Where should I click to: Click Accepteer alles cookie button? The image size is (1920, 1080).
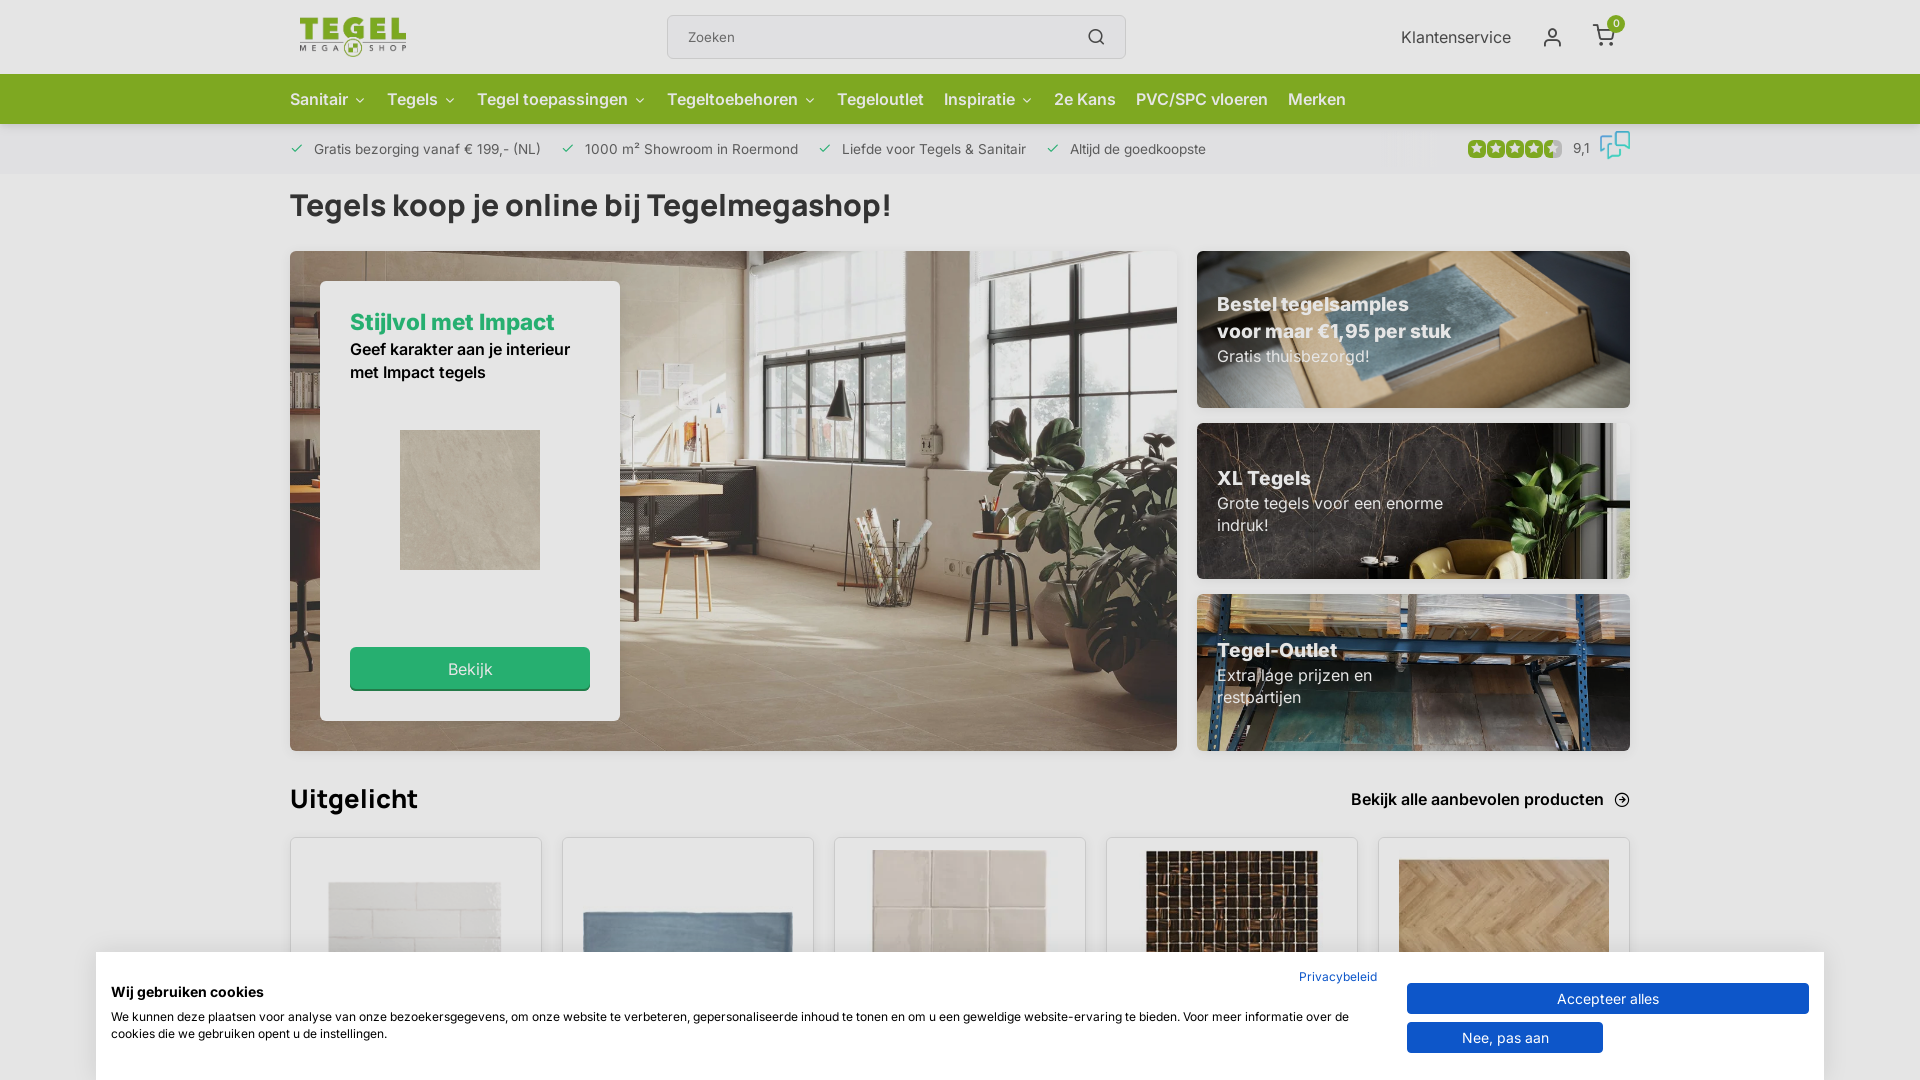click(x=1607, y=999)
